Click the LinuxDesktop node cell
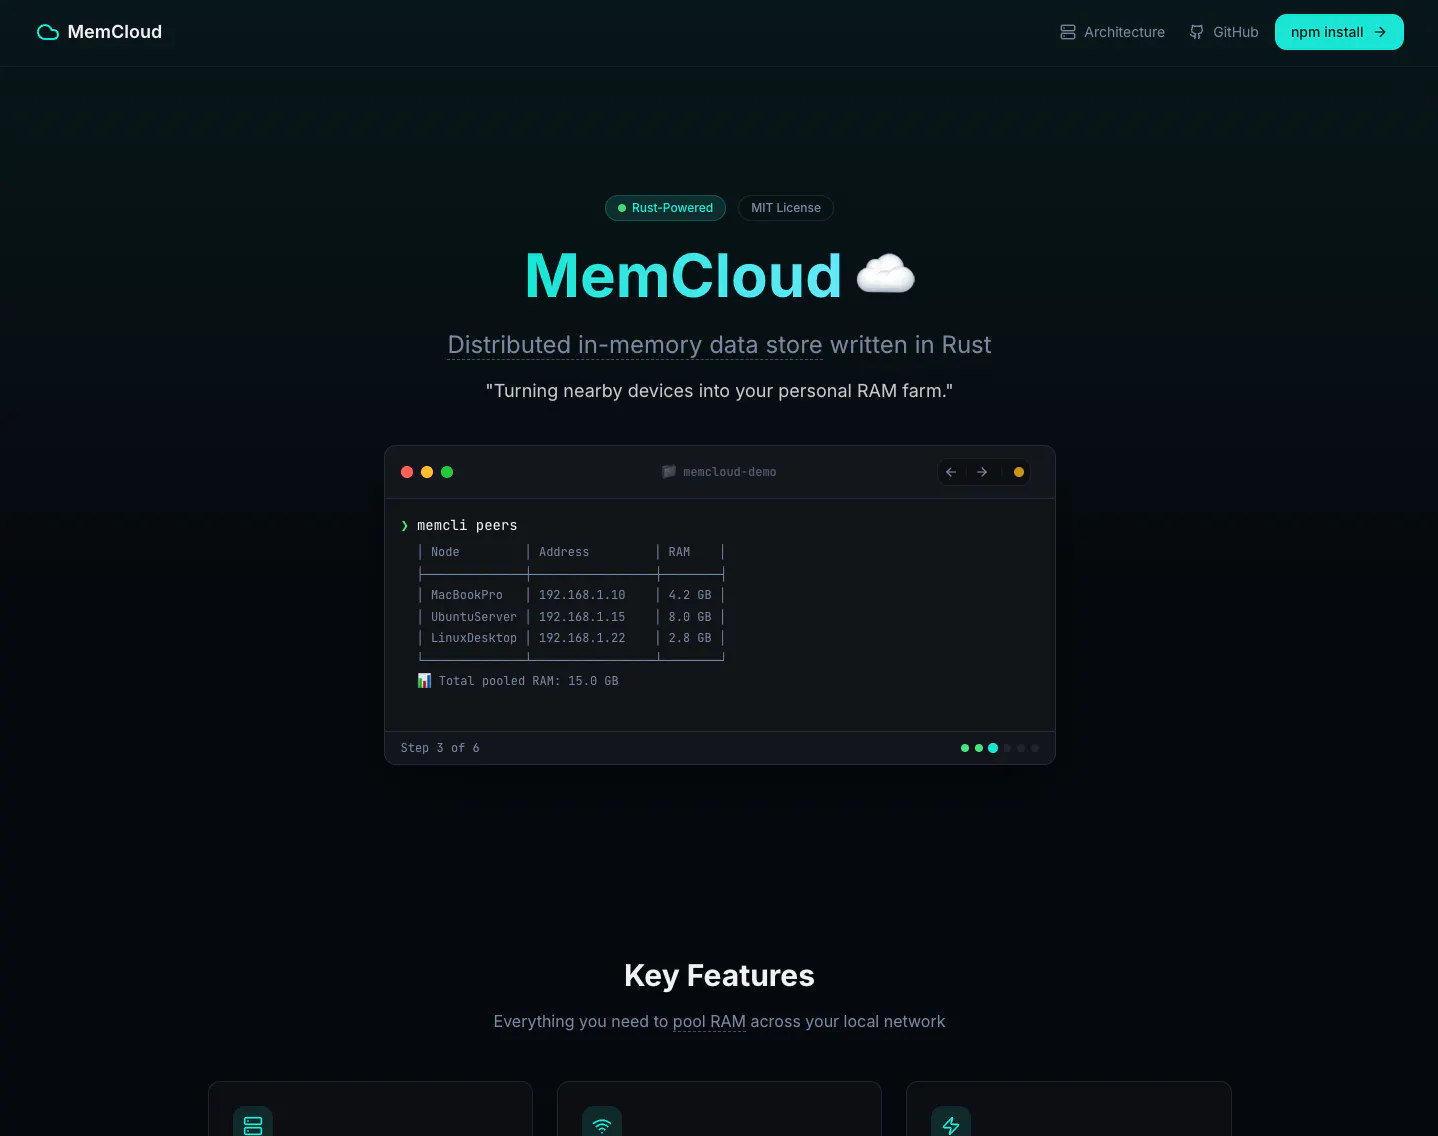The height and width of the screenshot is (1136, 1438). tap(474, 638)
